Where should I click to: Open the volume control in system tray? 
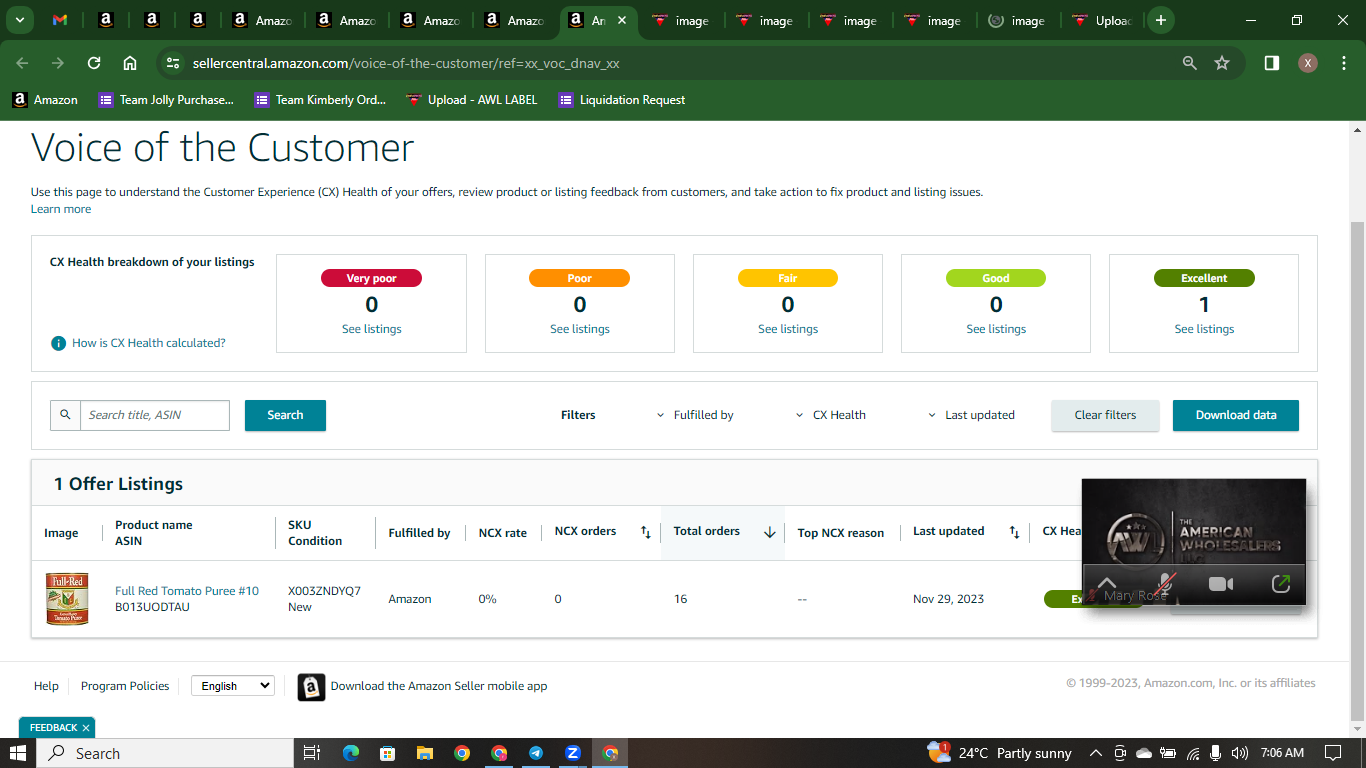tap(1240, 753)
